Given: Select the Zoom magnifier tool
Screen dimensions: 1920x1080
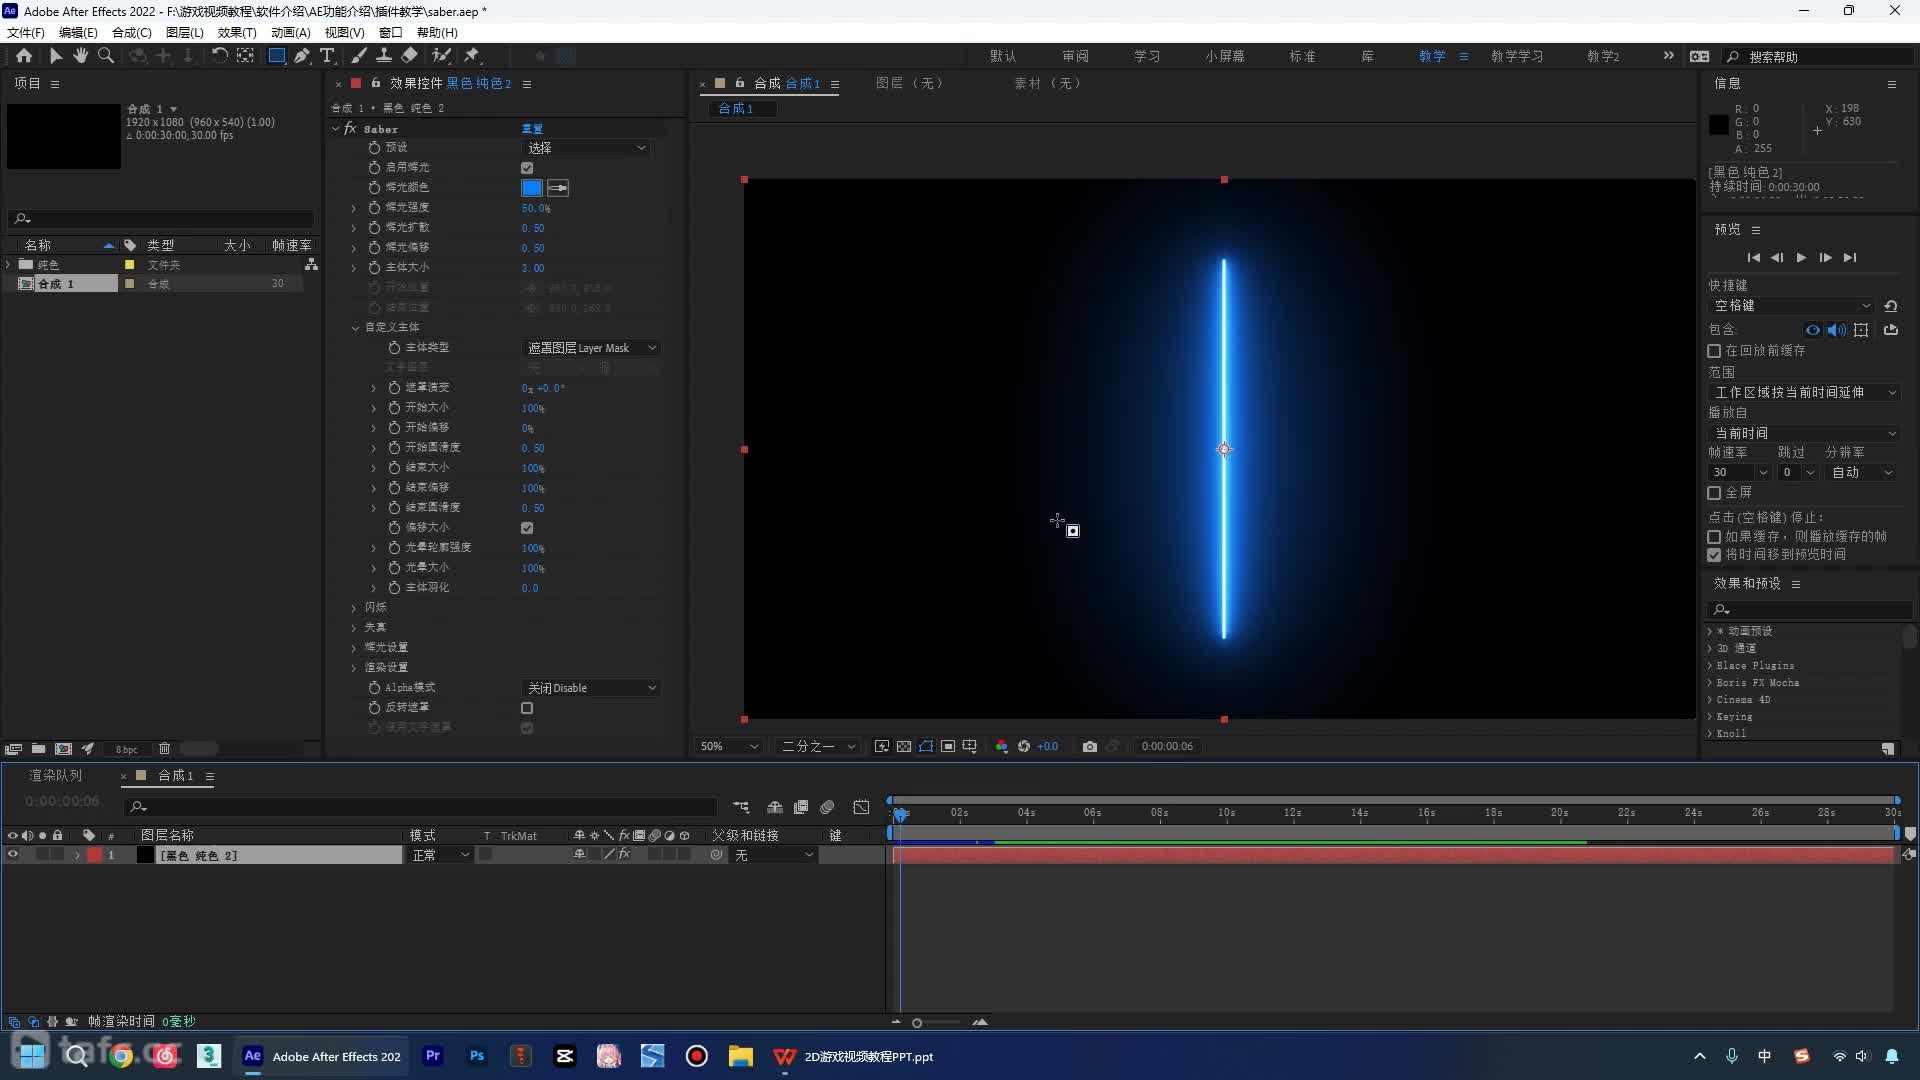Looking at the screenshot, I should 106,56.
